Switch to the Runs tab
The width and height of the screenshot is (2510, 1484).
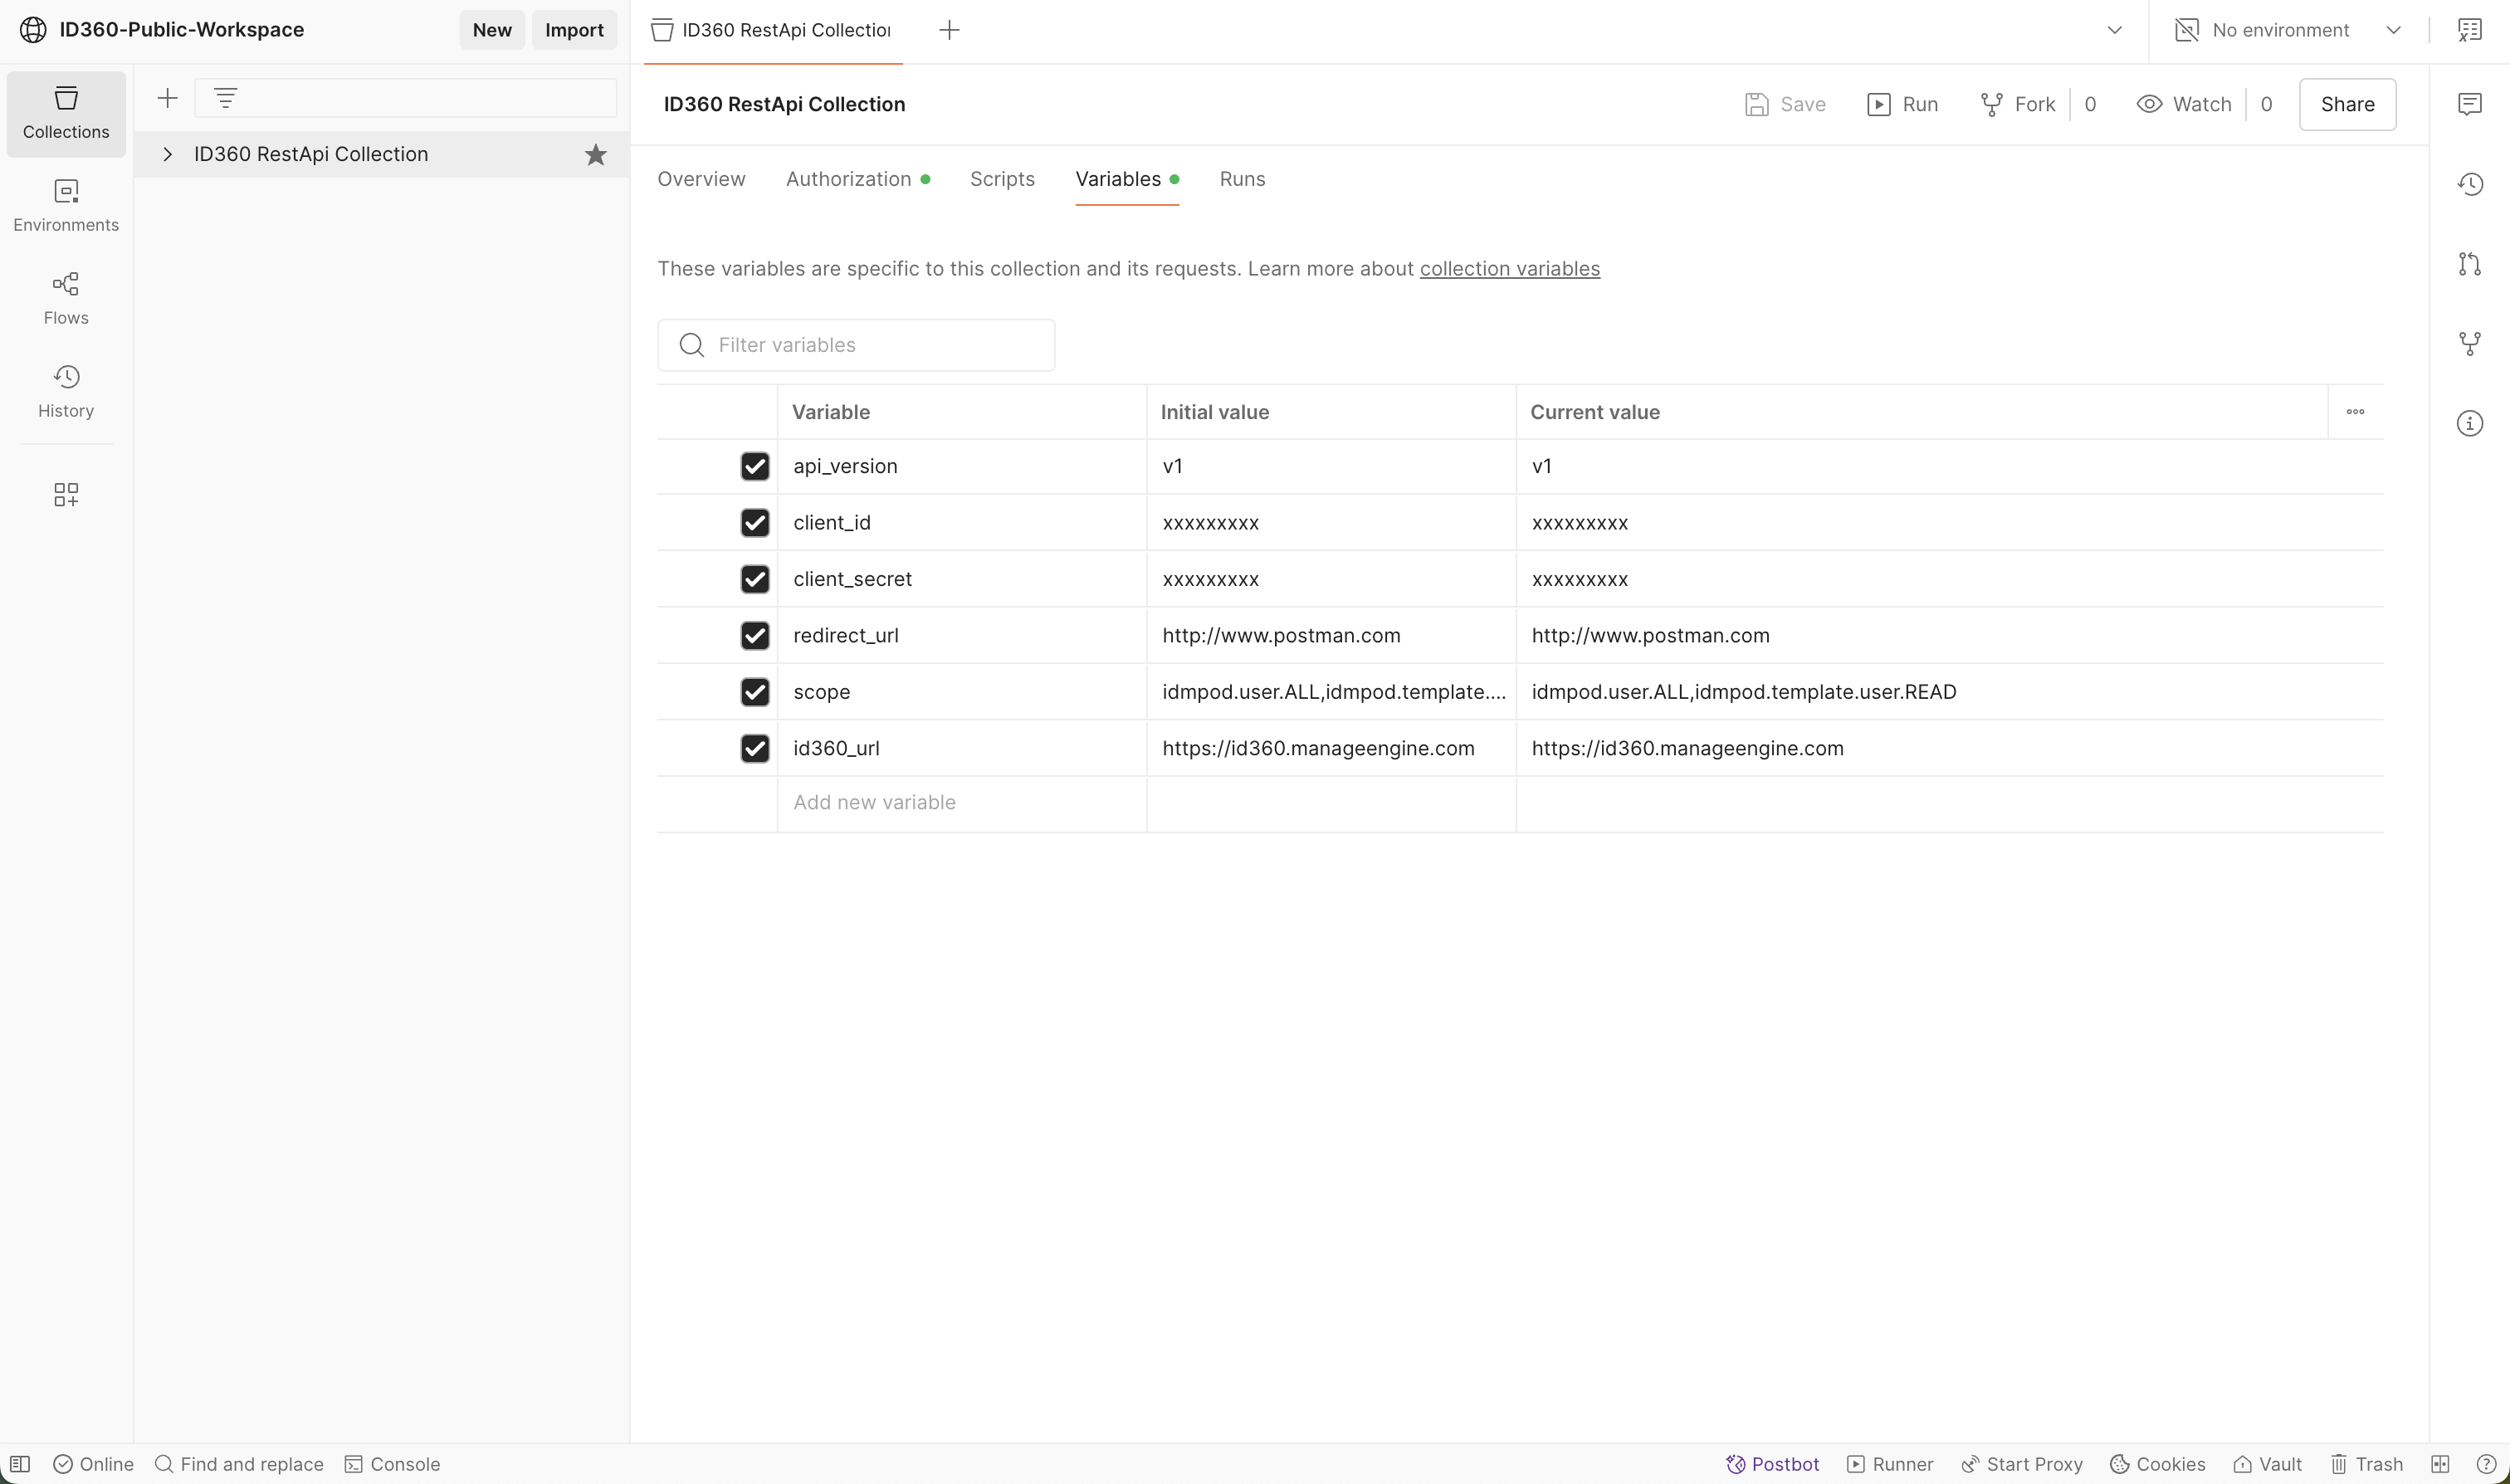pyautogui.click(x=1242, y=179)
